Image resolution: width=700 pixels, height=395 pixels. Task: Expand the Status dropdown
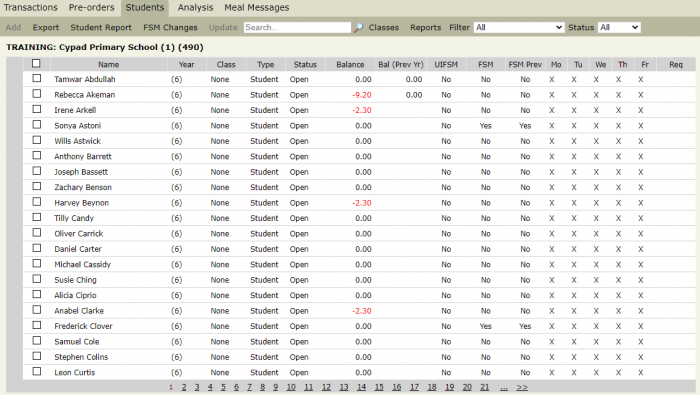click(x=619, y=28)
